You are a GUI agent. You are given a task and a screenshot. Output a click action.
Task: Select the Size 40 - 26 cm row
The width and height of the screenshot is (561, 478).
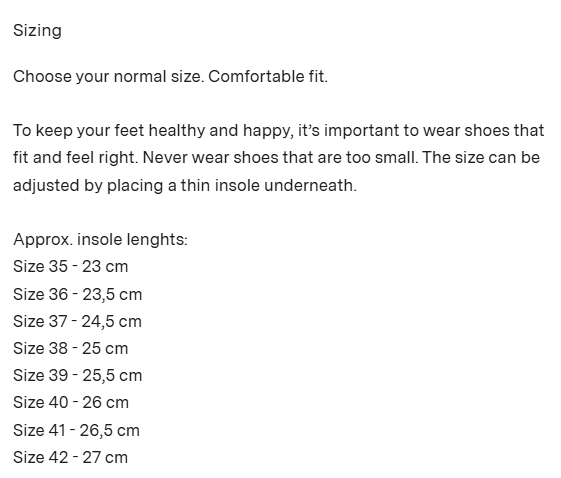tap(71, 403)
